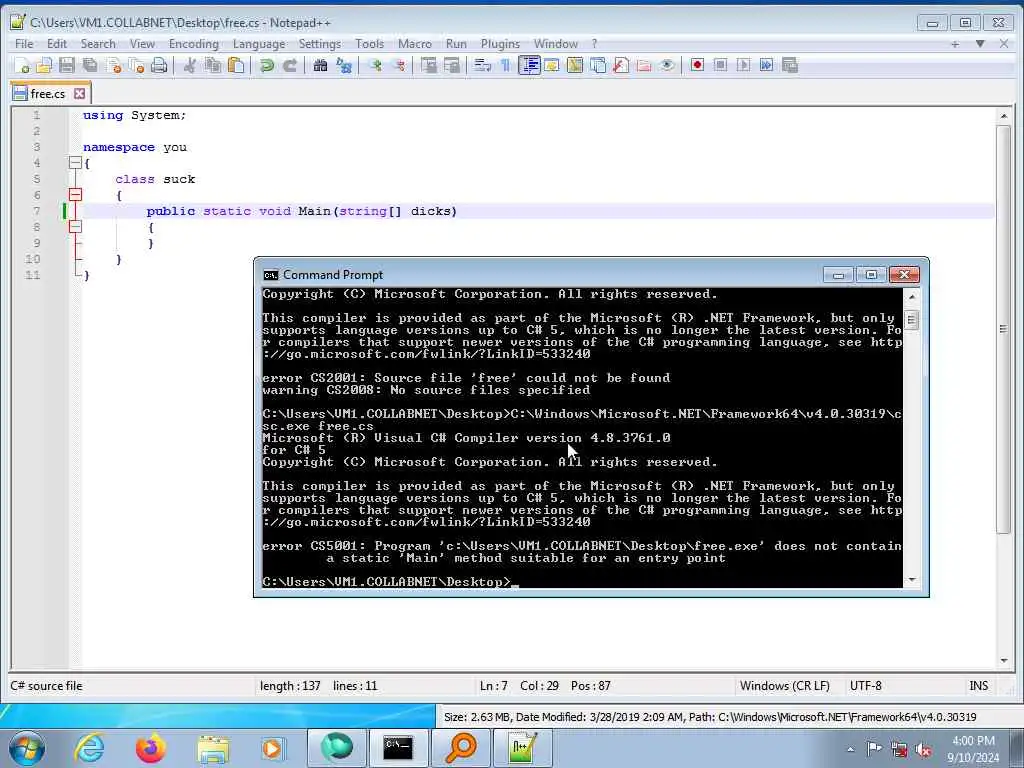Screen dimensions: 1024x768
Task: Collapse the class fold marker on line 6
Action: pyautogui.click(x=75, y=195)
